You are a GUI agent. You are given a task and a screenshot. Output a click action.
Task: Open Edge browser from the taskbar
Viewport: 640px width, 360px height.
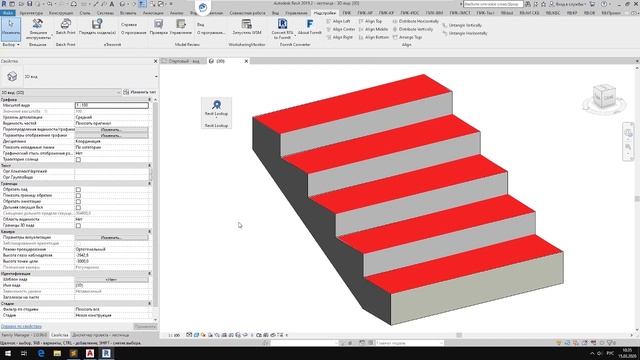(41, 353)
